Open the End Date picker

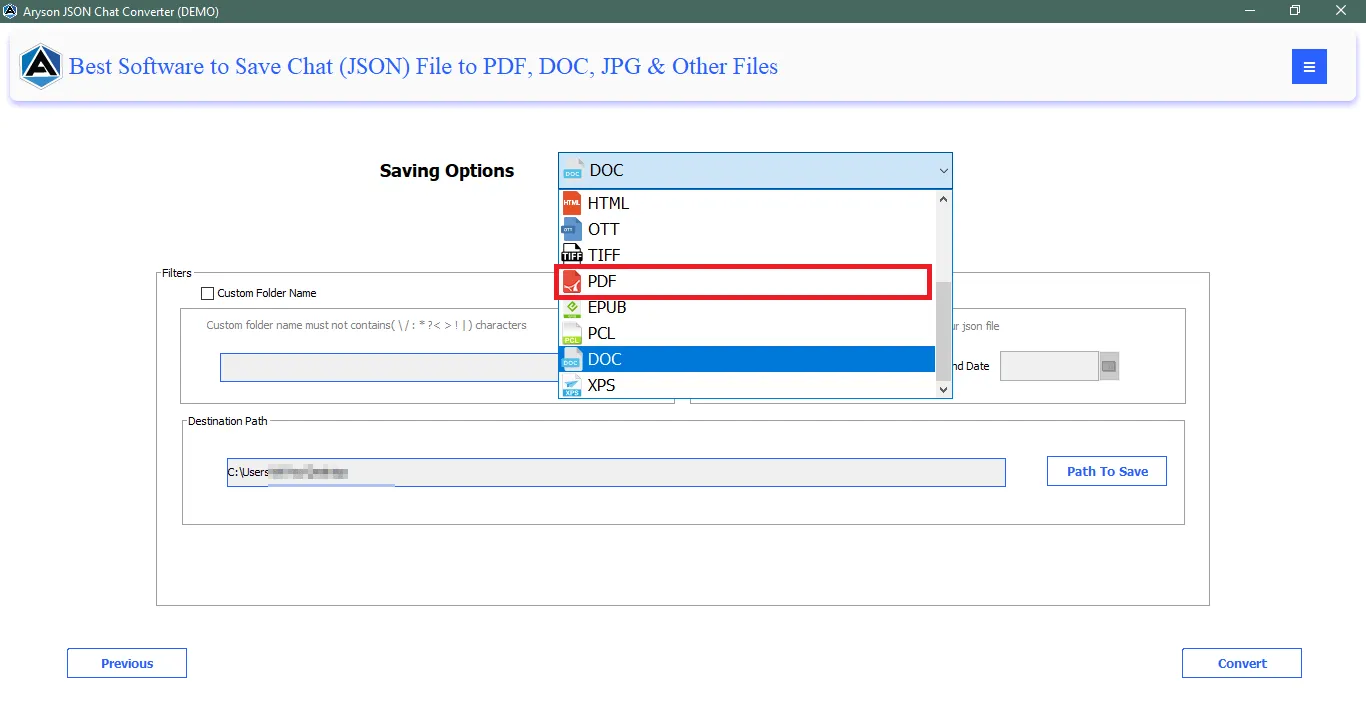click(1108, 366)
